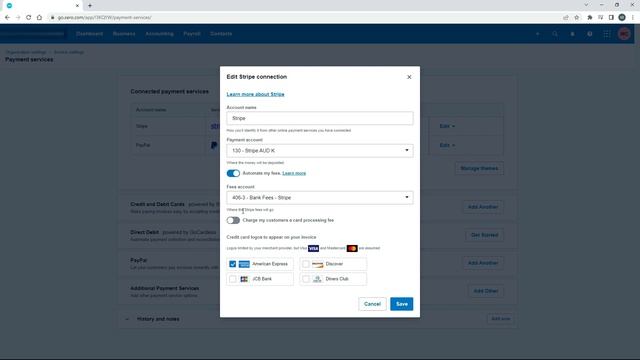Viewport: 640px width, 360px height.
Task: Open the help question mark icon
Action: (589, 34)
